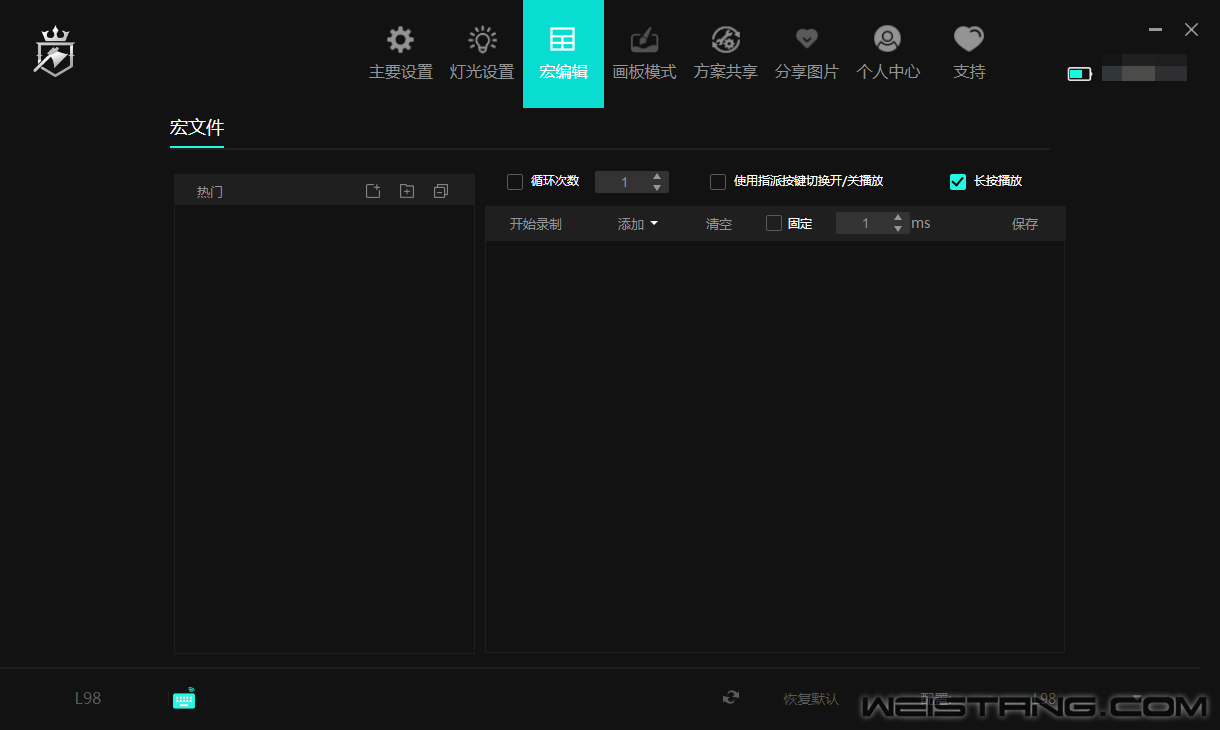
Task: Decrease the 循环次数 value
Action: pyautogui.click(x=657, y=187)
